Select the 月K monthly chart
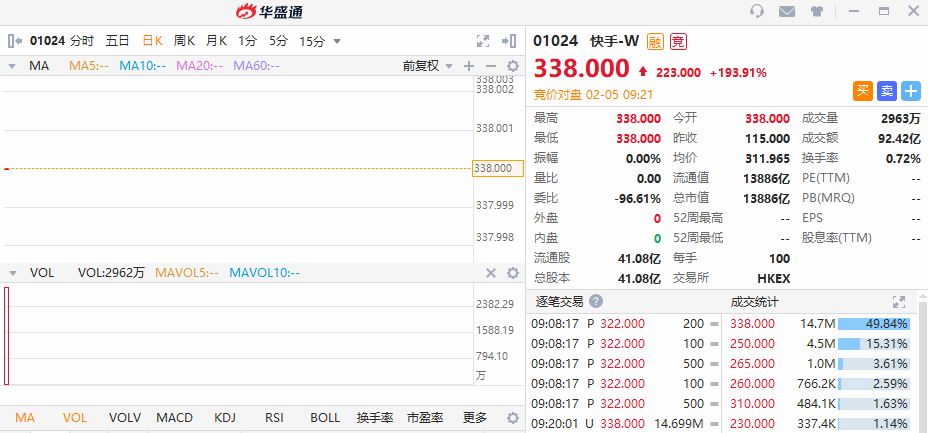Image resolution: width=928 pixels, height=433 pixels. [216, 41]
